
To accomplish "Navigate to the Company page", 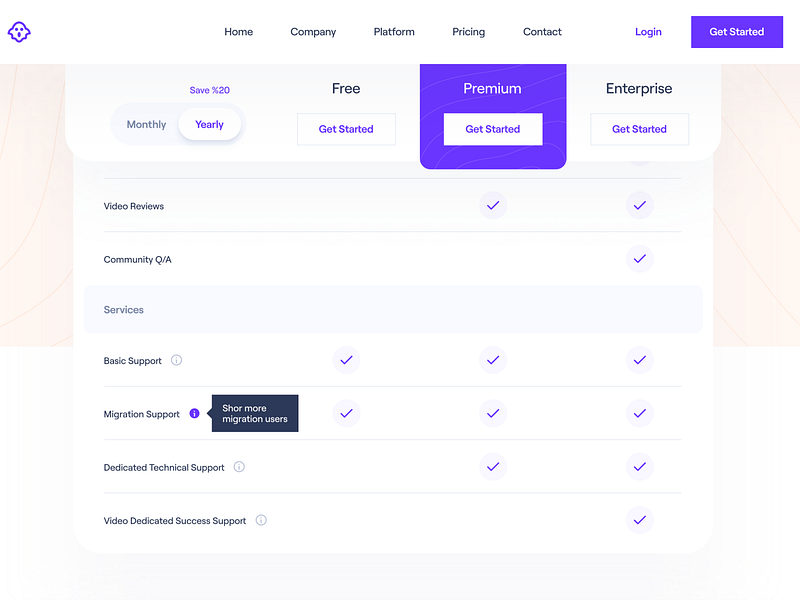I will 313,32.
